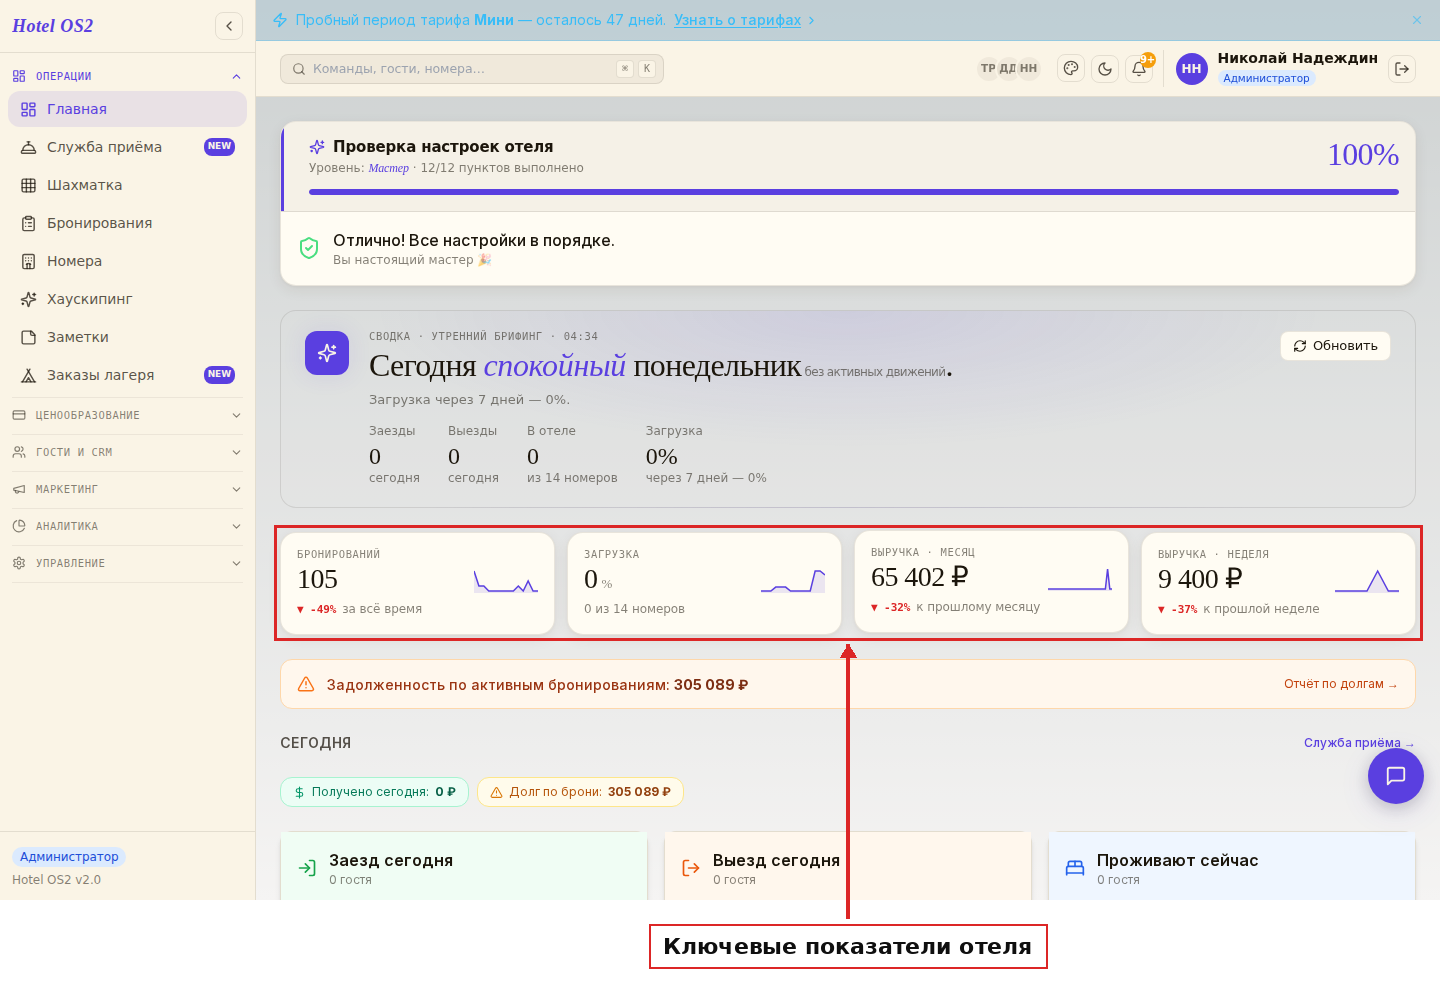Click the Выезд сегодня departure icon
Image resolution: width=1440 pixels, height=992 pixels.
691,868
